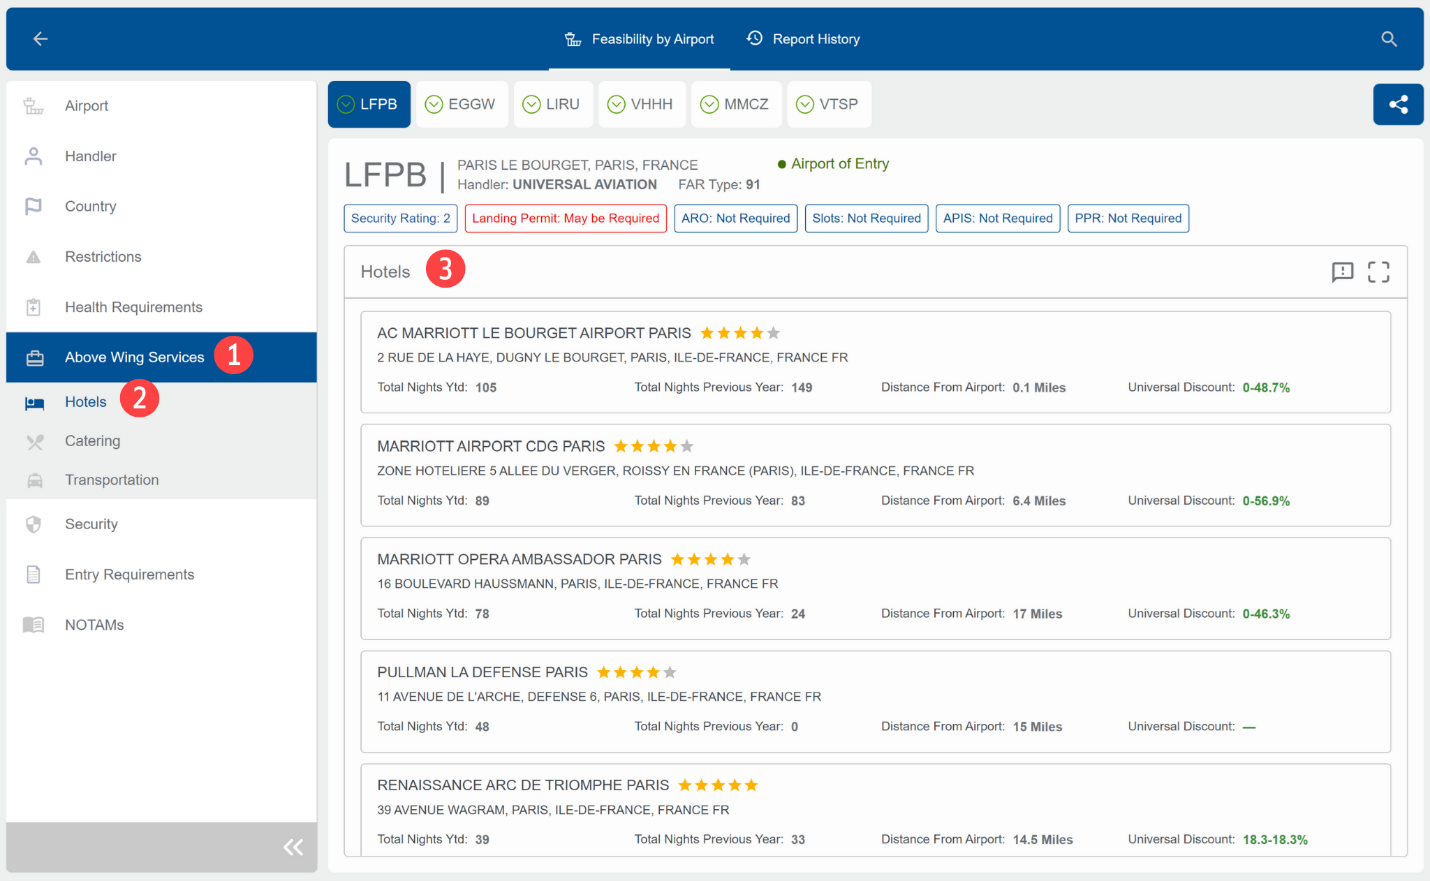Select Hotels under Above Wing Services
The height and width of the screenshot is (881, 1430).
162,402
